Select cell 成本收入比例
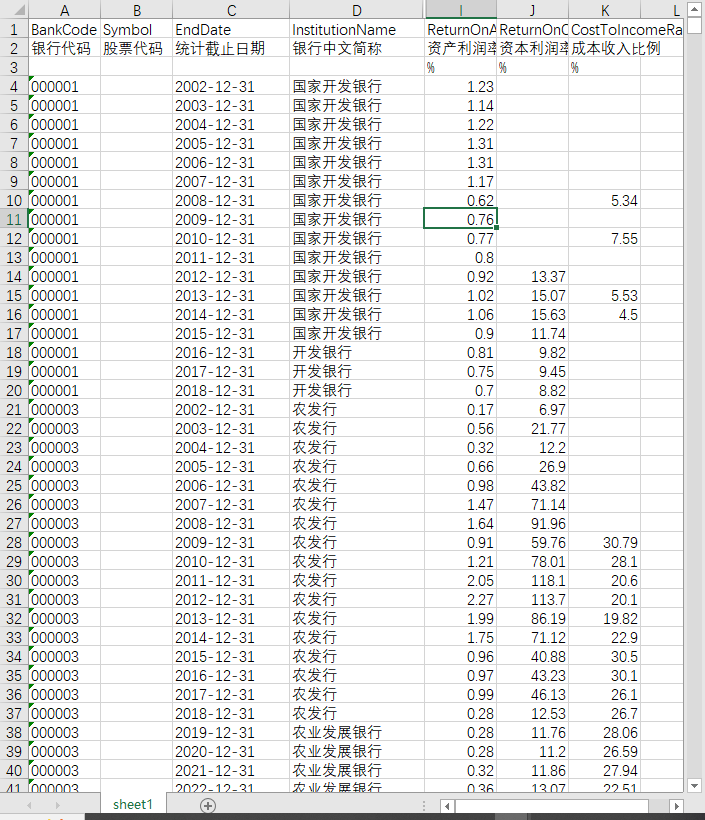 (605, 48)
